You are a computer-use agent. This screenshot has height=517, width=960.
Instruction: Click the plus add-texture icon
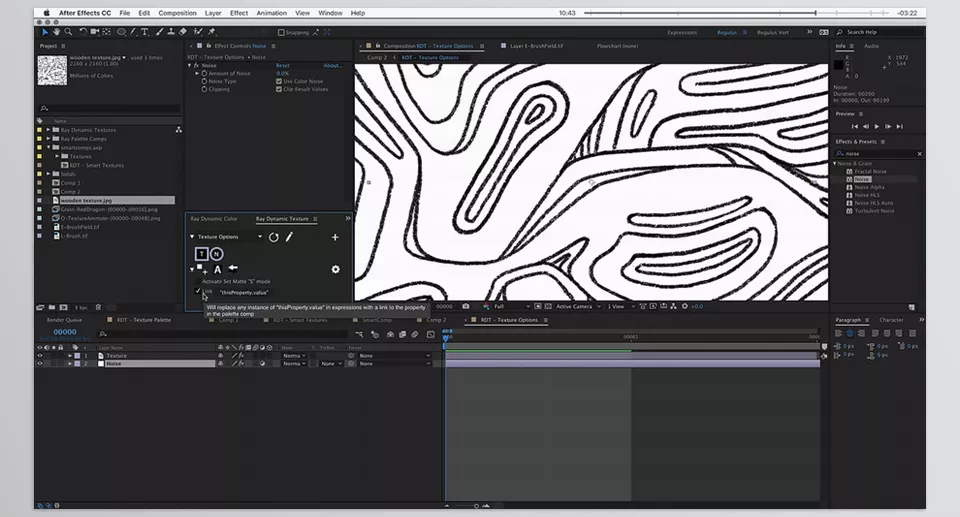(x=335, y=237)
